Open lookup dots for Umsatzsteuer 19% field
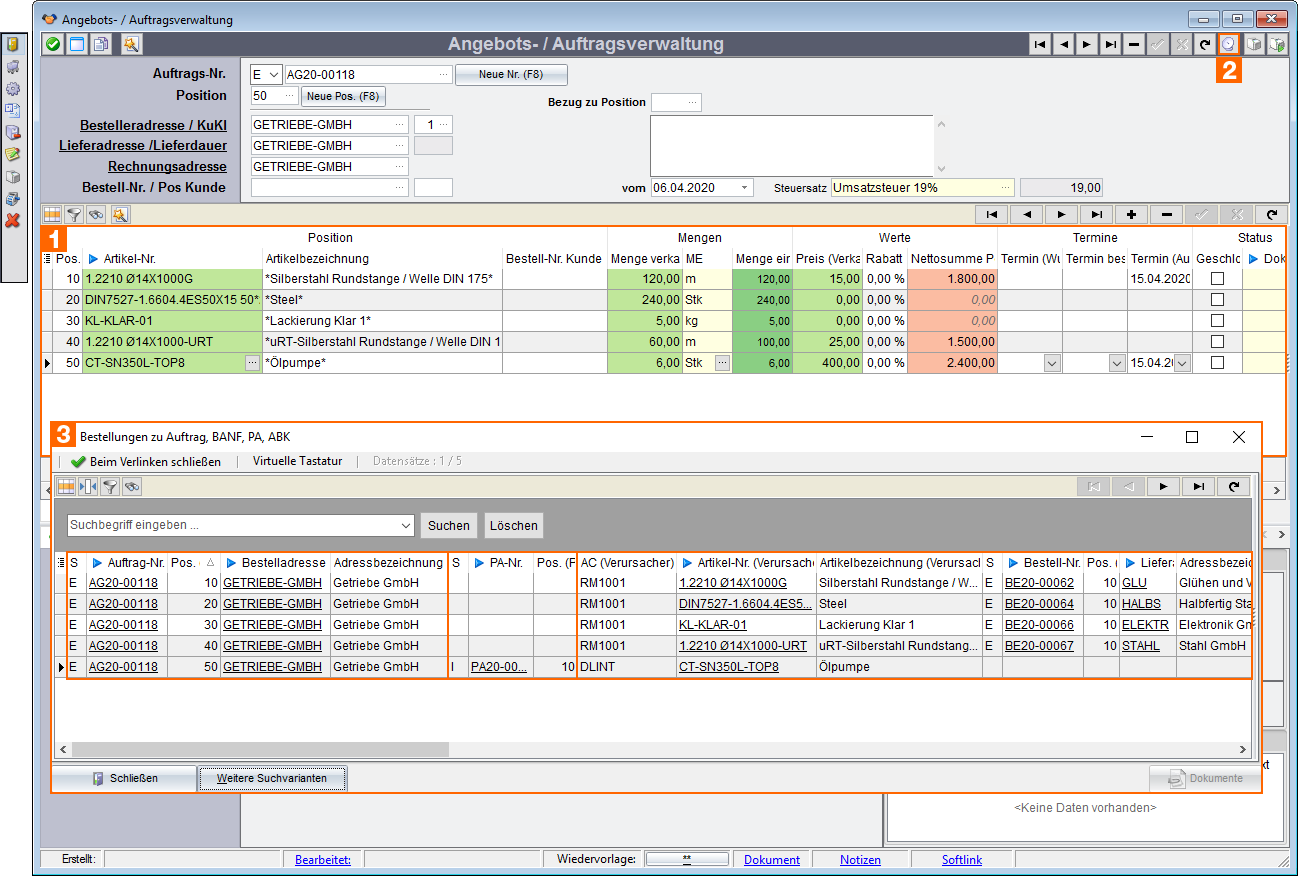The height and width of the screenshot is (876, 1298). (1006, 187)
